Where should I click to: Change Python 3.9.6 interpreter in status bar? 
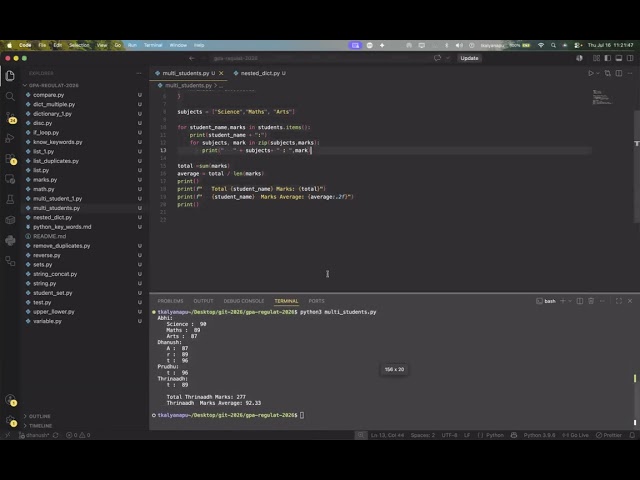click(539, 435)
